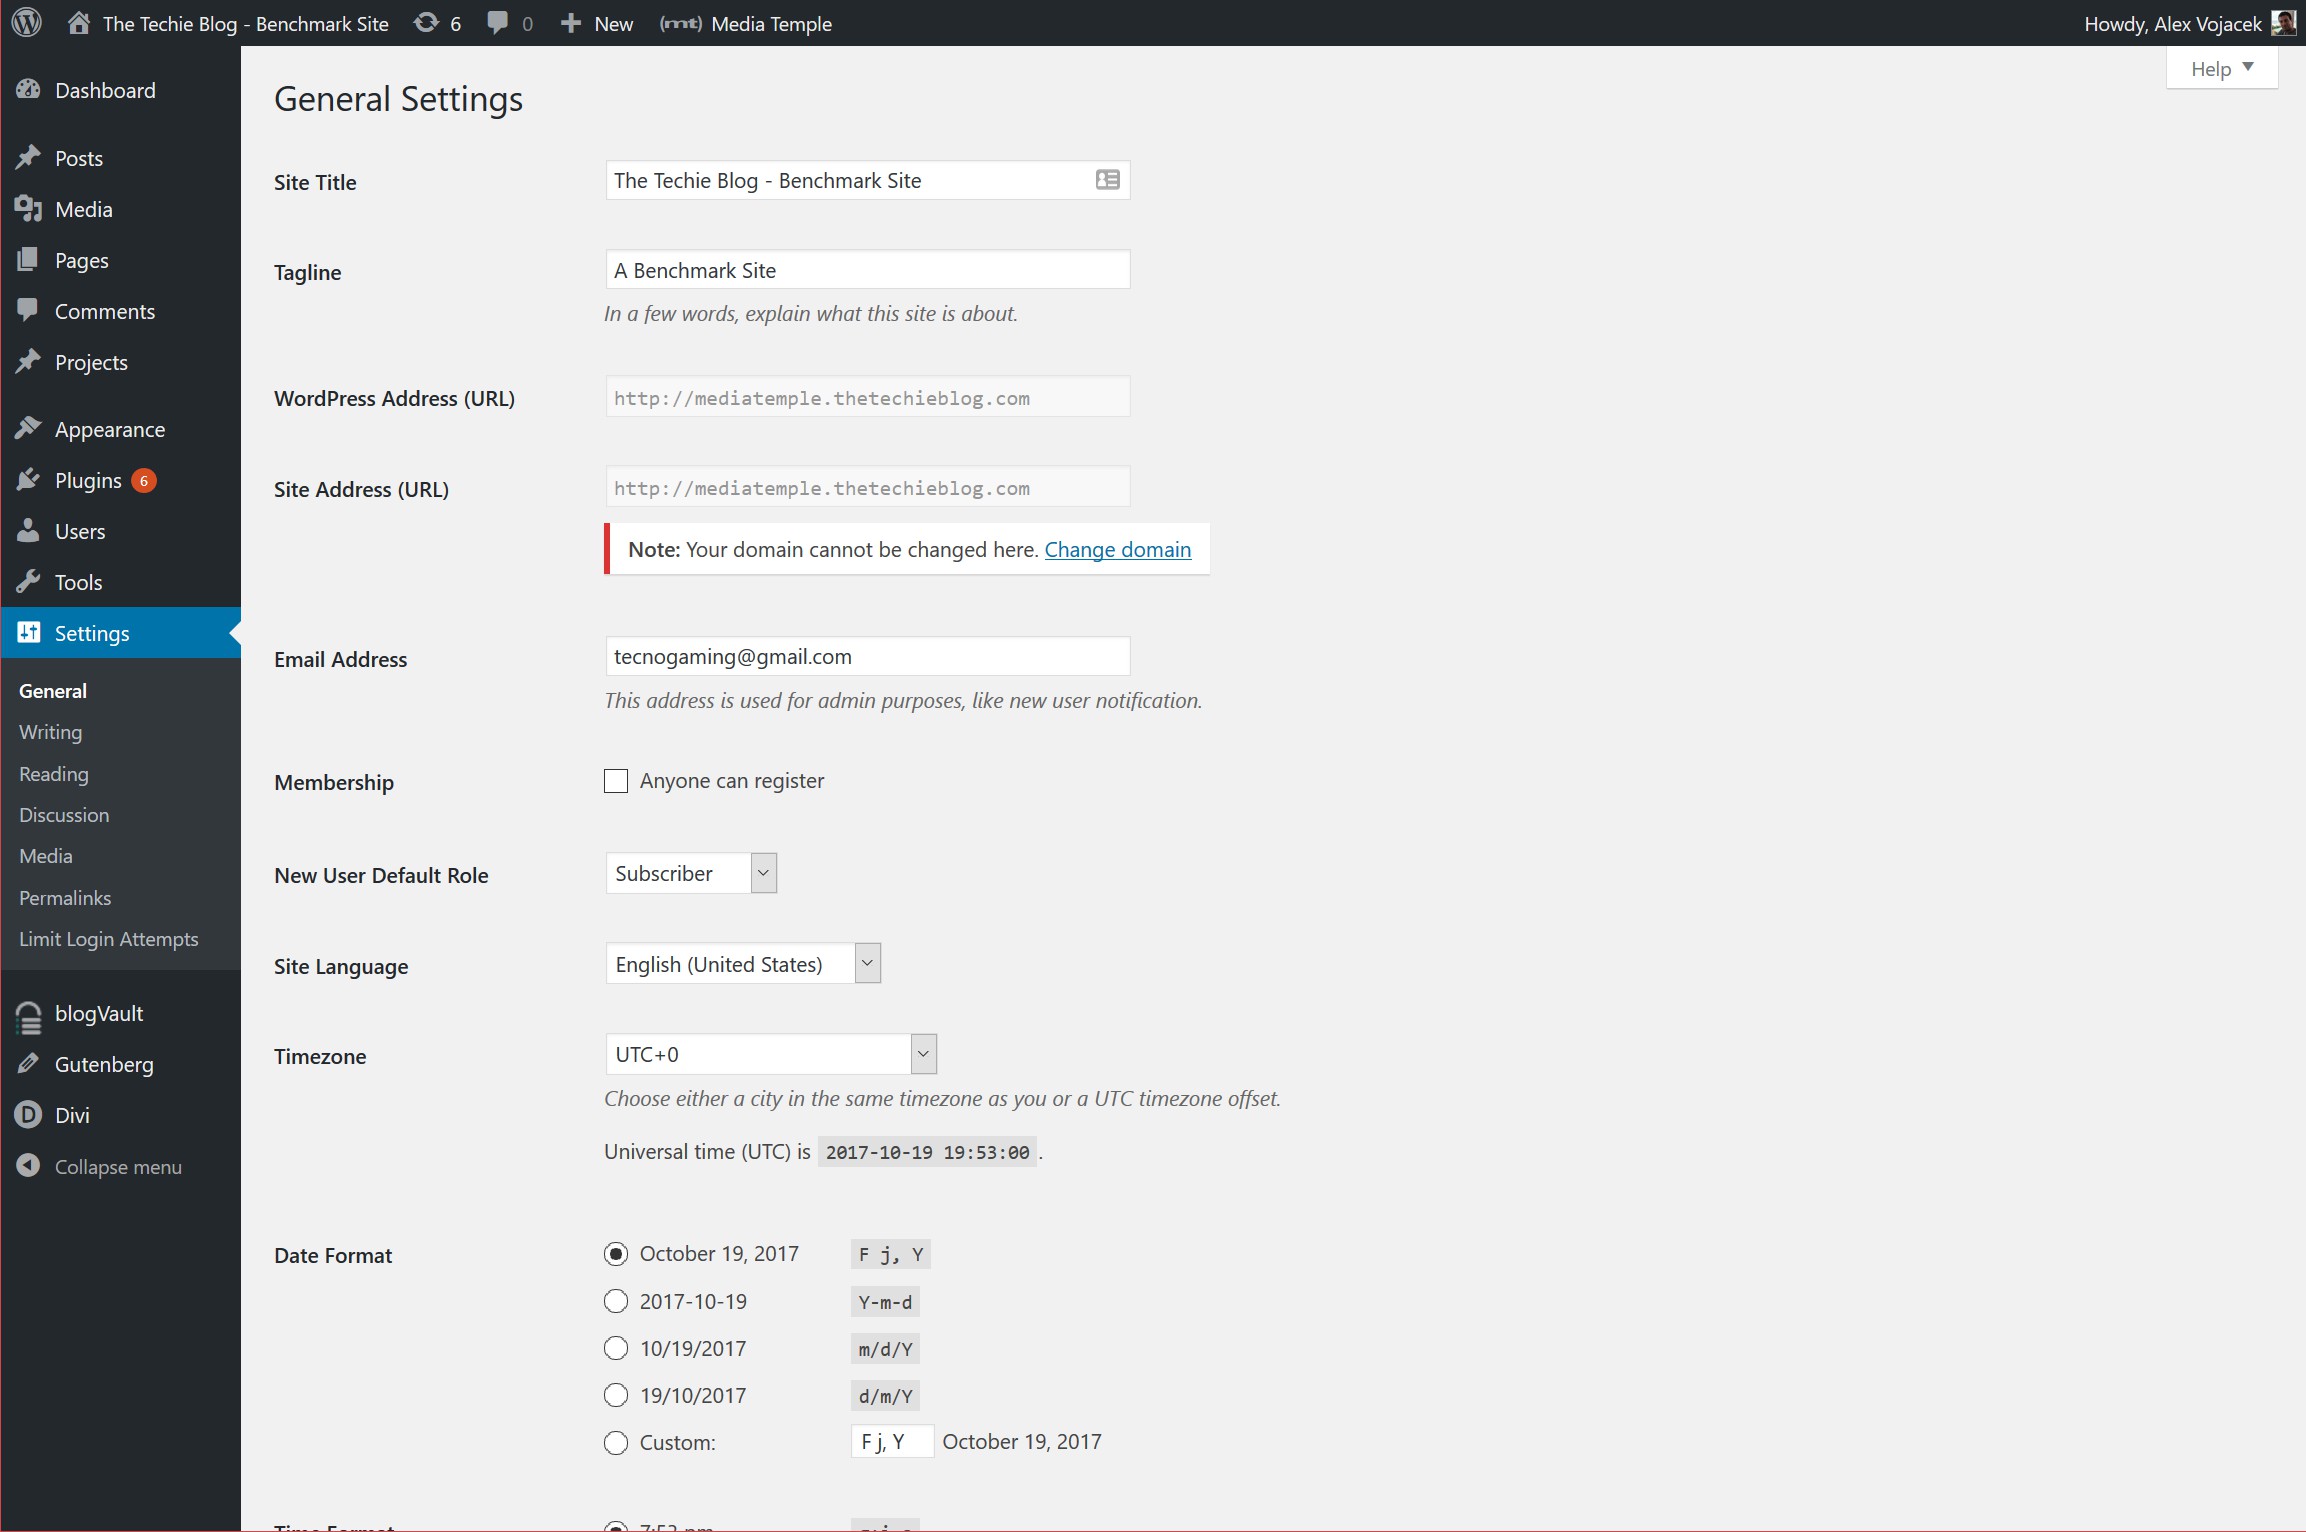The height and width of the screenshot is (1532, 2306).
Task: Open the comments bubble icon in admin bar
Action: click(497, 23)
